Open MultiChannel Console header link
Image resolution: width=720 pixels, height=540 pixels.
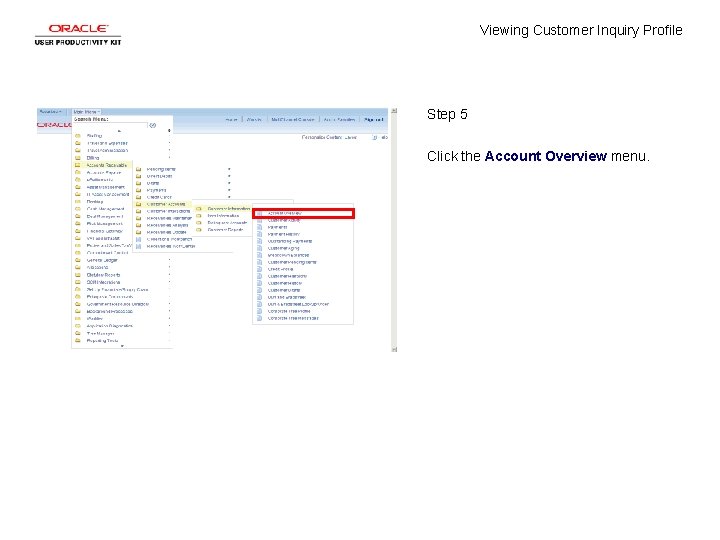(292, 119)
